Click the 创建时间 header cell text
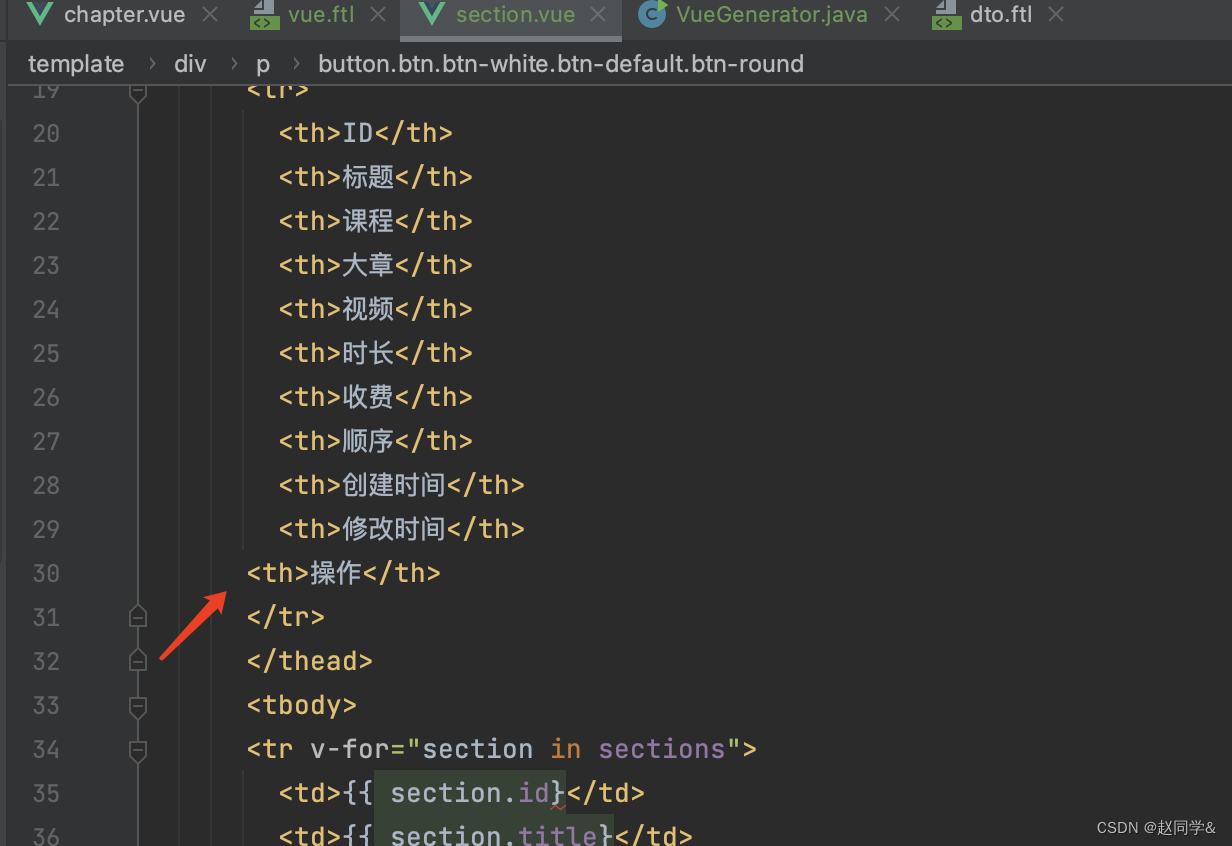 pyautogui.click(x=394, y=485)
